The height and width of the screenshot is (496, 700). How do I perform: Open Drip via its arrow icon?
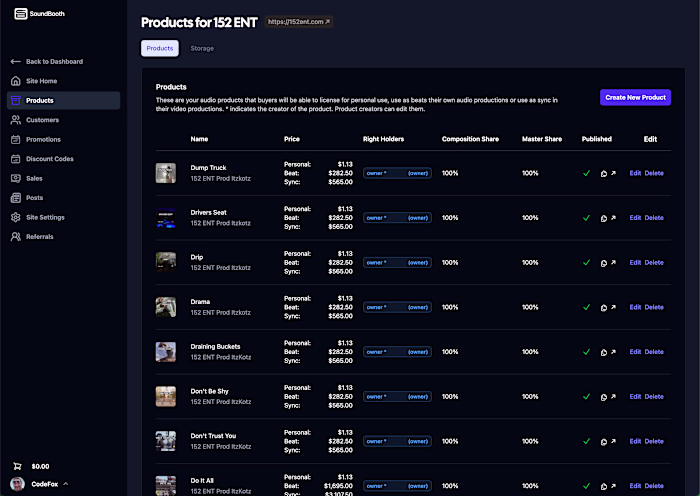613,263
